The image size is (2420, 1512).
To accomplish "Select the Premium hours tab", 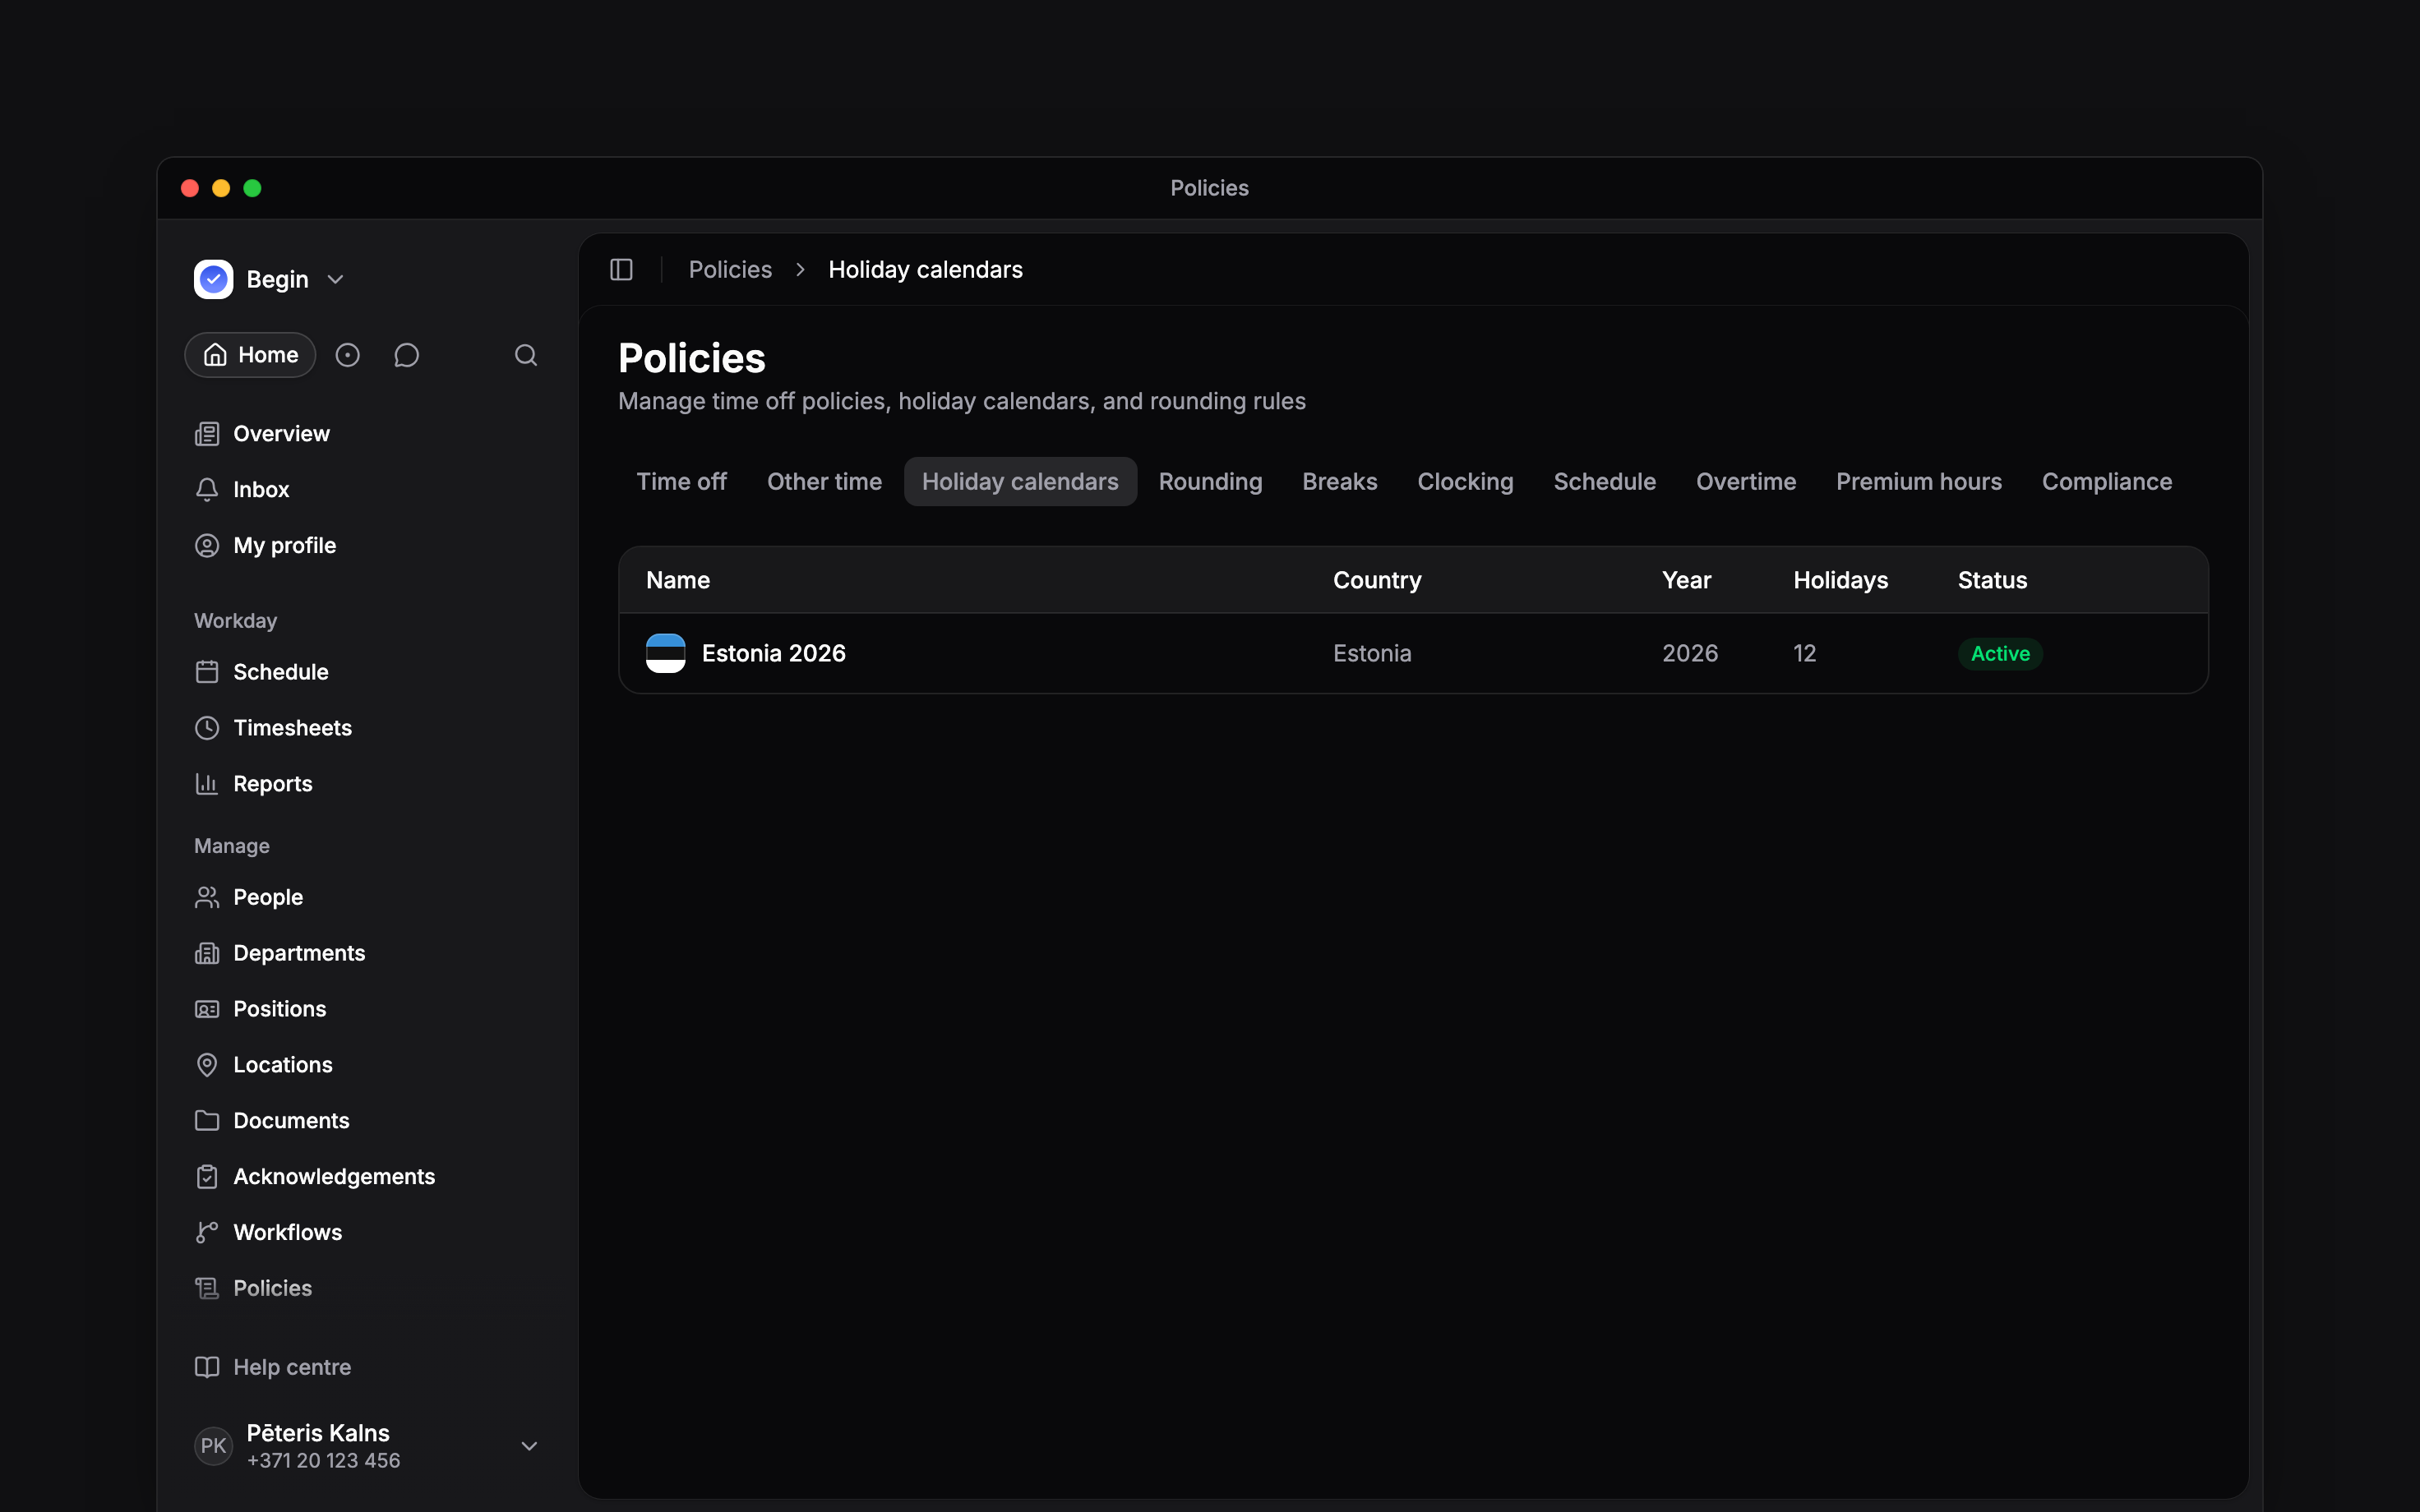I will [1918, 482].
